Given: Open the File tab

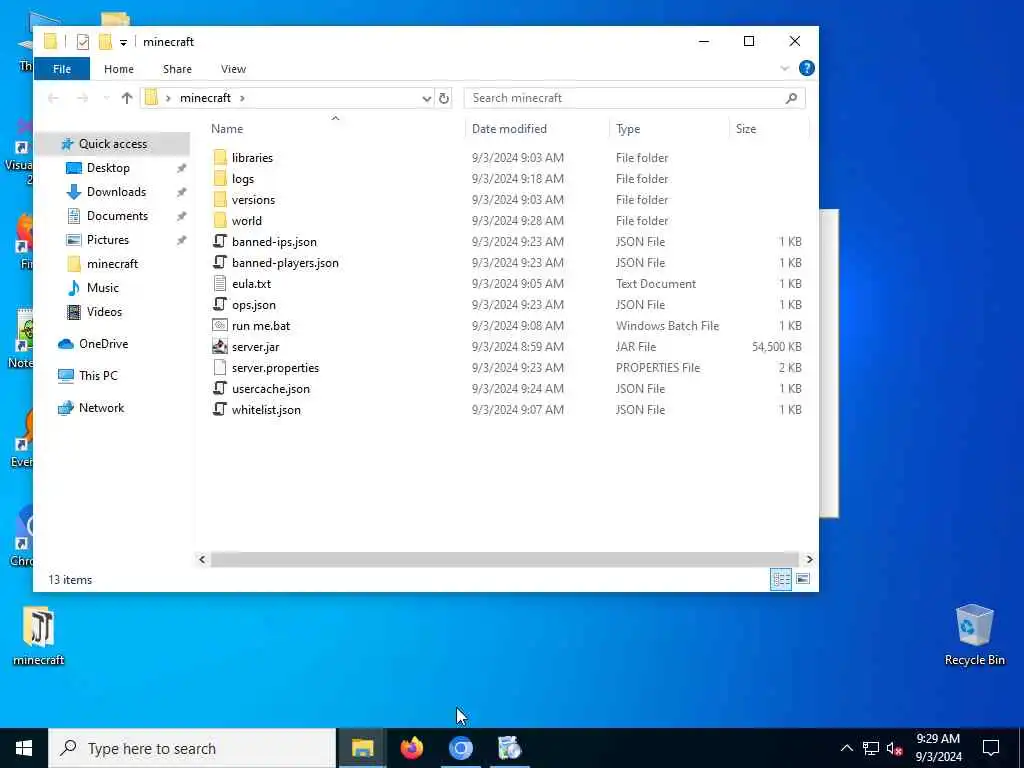Looking at the screenshot, I should click(x=62, y=69).
